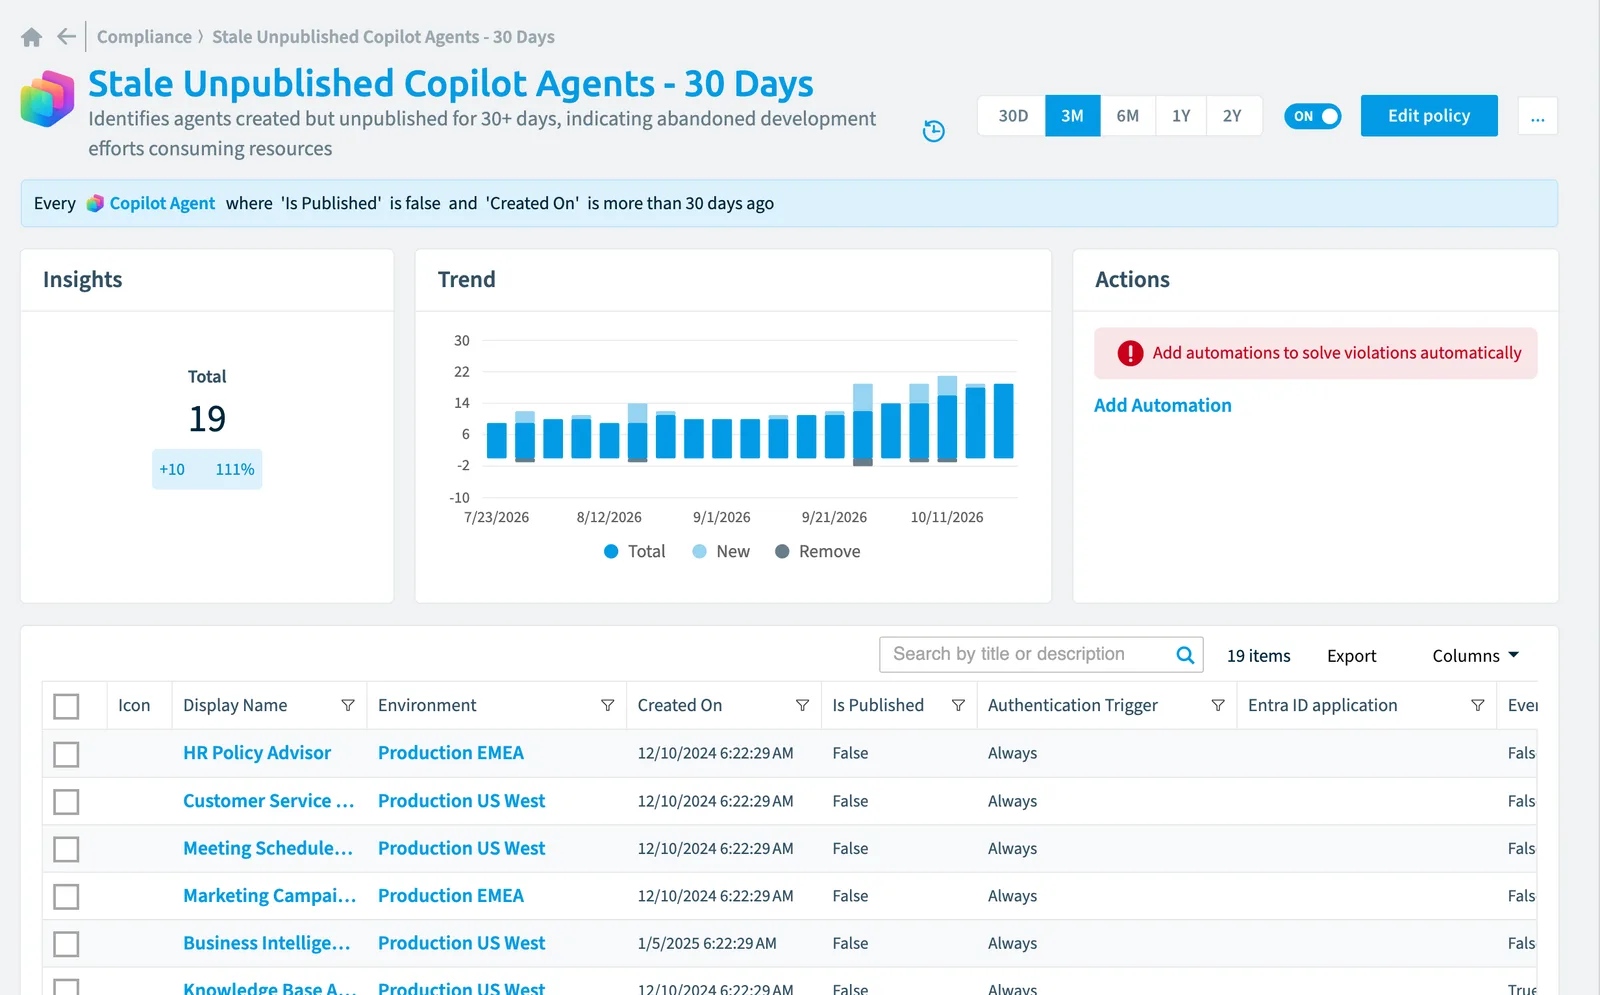This screenshot has width=1600, height=995.
Task: Click the Add Automation link
Action: click(1162, 405)
